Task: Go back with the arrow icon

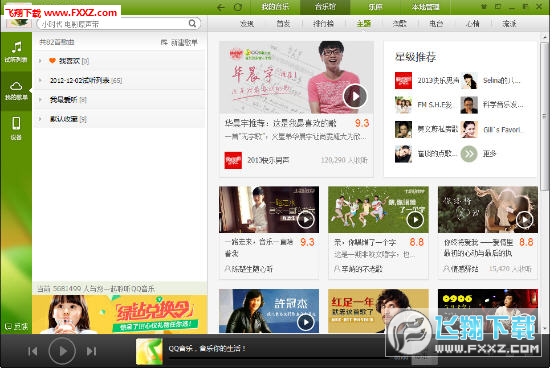Action: coord(221,7)
